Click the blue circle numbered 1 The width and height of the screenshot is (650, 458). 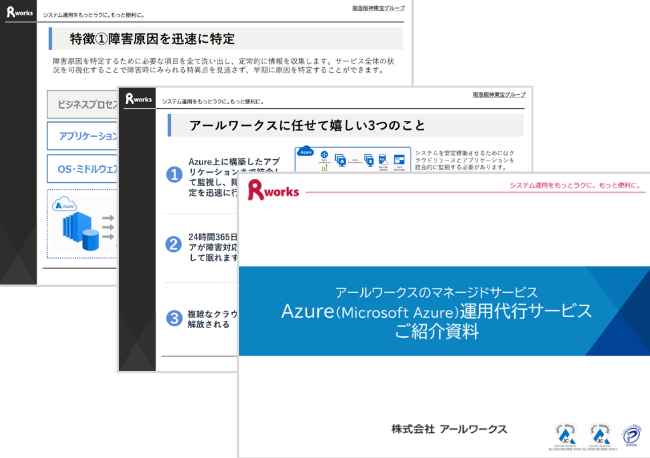(x=174, y=174)
